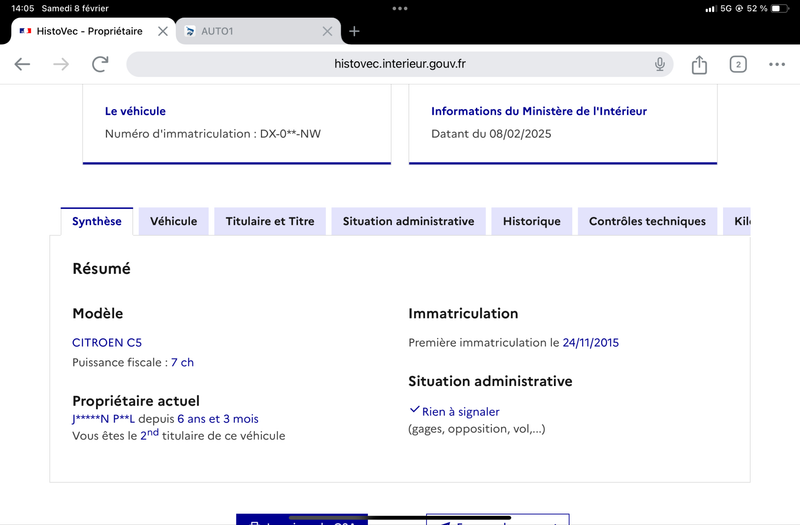Click the registration number DX-0**-NW
The image size is (800, 525).
(x=290, y=134)
